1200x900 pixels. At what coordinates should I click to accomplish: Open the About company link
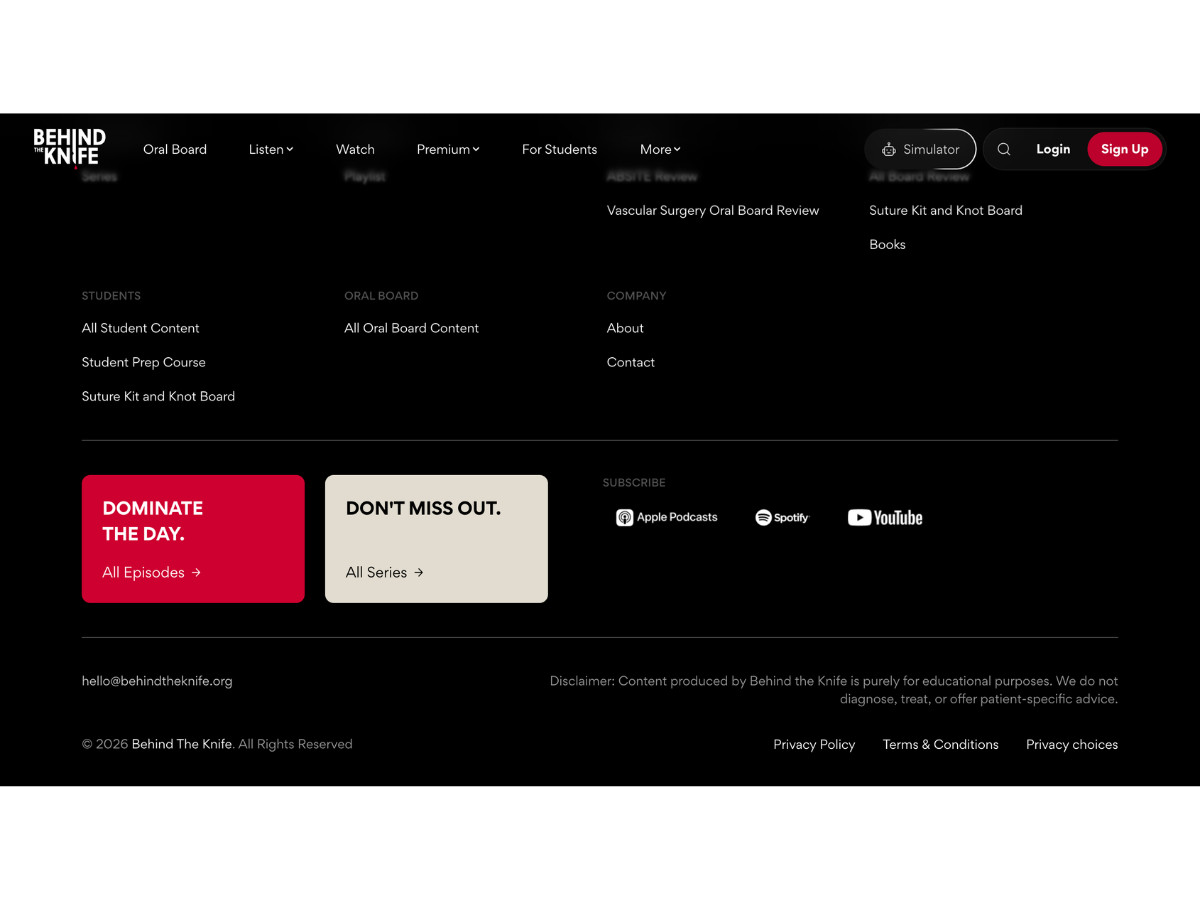(625, 328)
